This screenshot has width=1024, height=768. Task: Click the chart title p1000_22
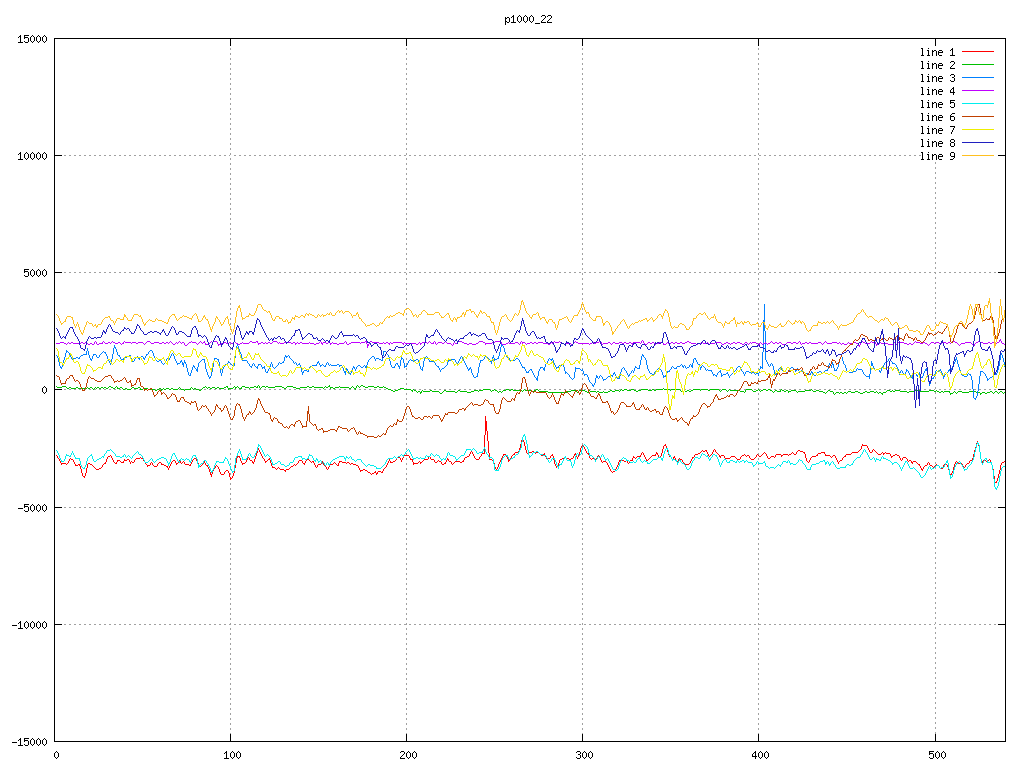528,19
